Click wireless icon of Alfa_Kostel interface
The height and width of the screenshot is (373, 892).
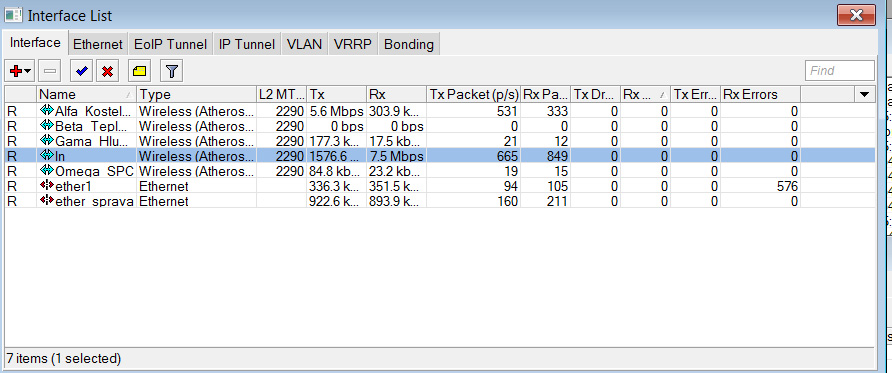(x=47, y=110)
